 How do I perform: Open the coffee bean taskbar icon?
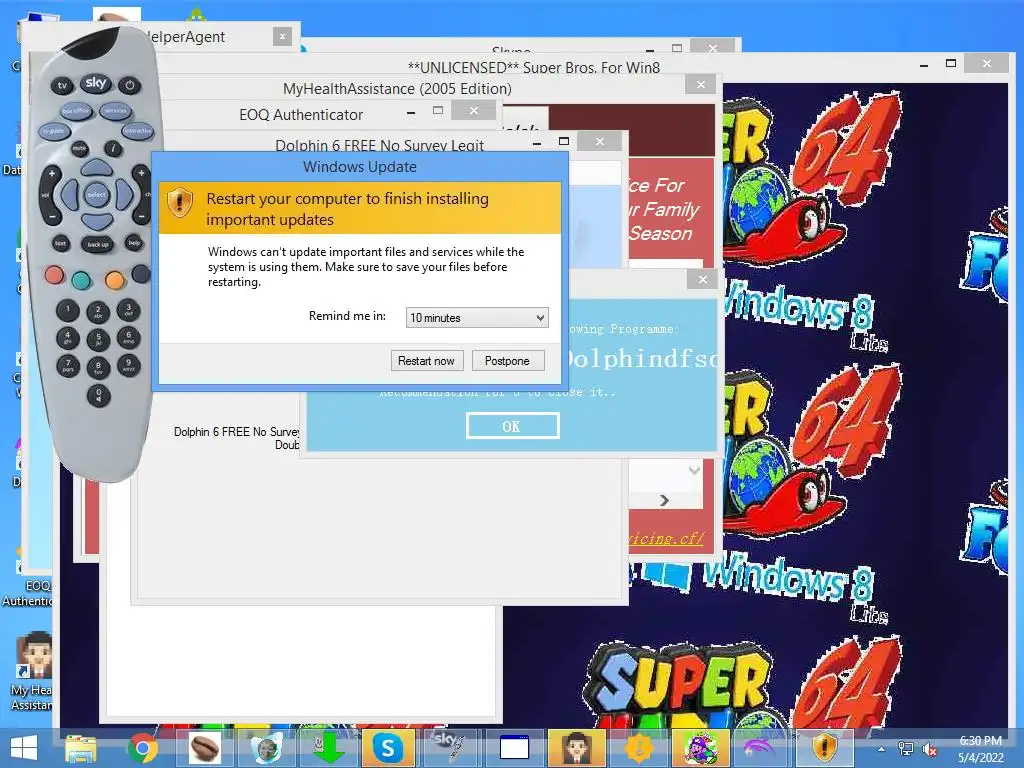tap(204, 748)
